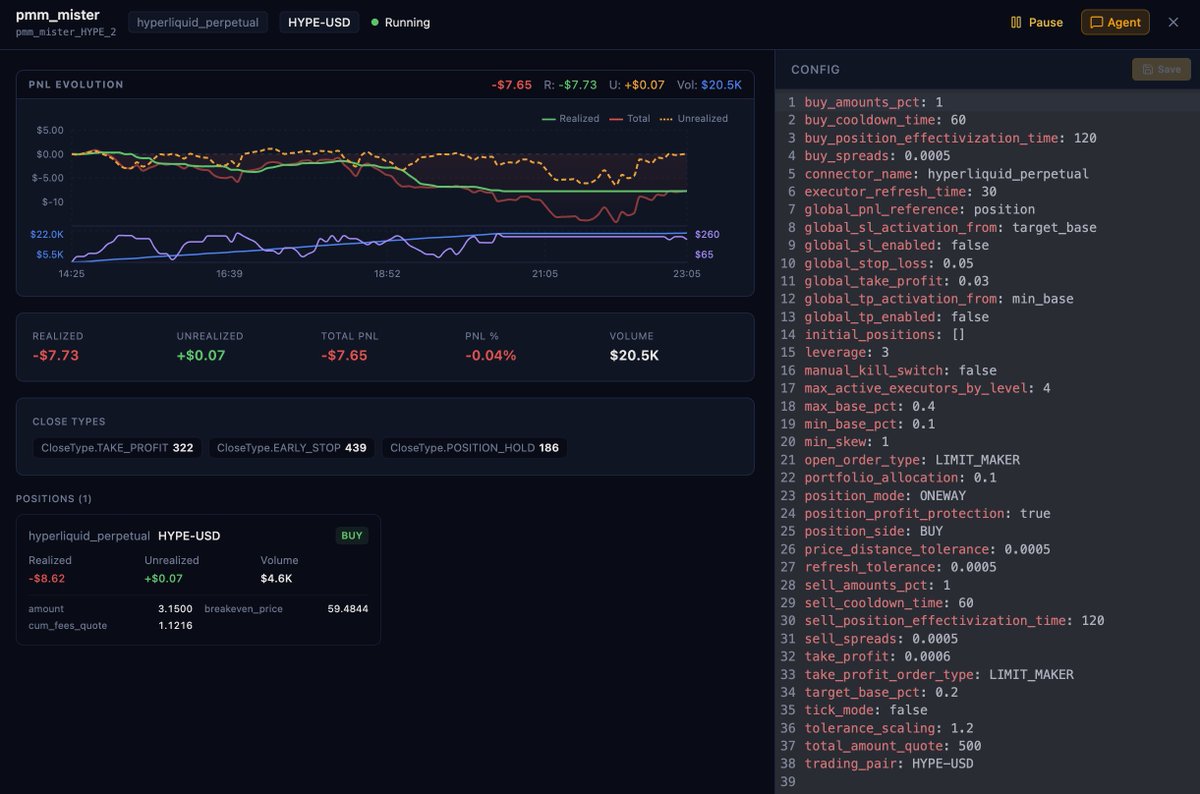Place cursor on tolerance_scaling config line
This screenshot has width=1200, height=794.
pos(889,728)
